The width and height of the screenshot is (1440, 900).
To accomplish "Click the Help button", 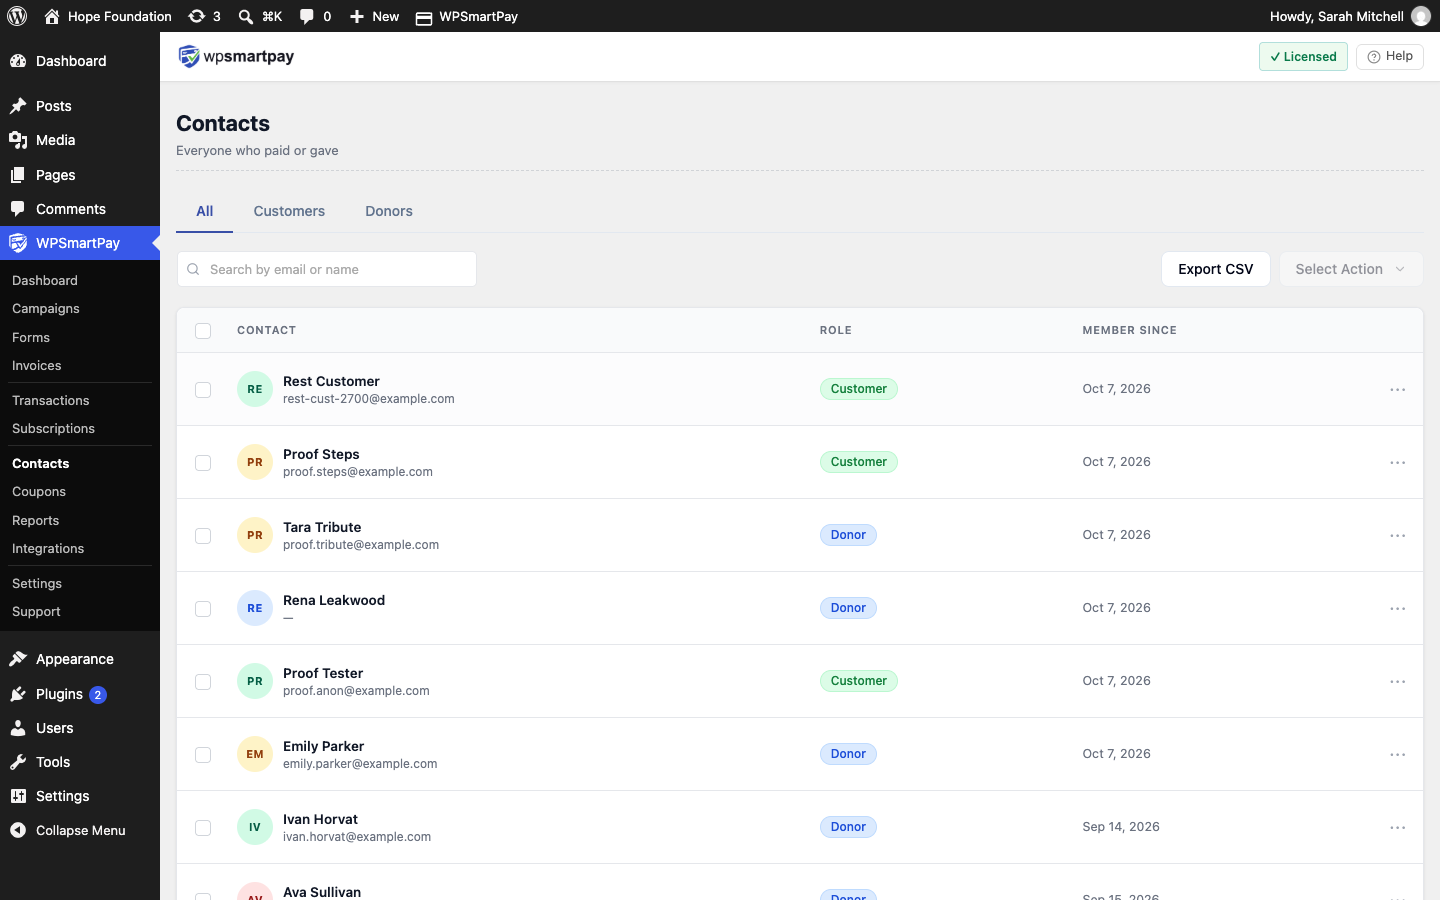I will tap(1390, 56).
